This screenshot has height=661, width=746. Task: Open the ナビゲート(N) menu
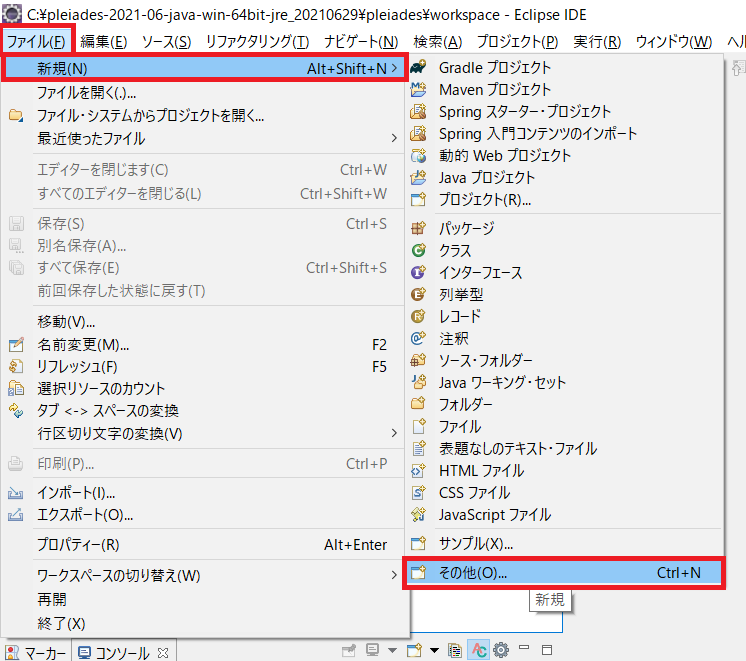361,42
